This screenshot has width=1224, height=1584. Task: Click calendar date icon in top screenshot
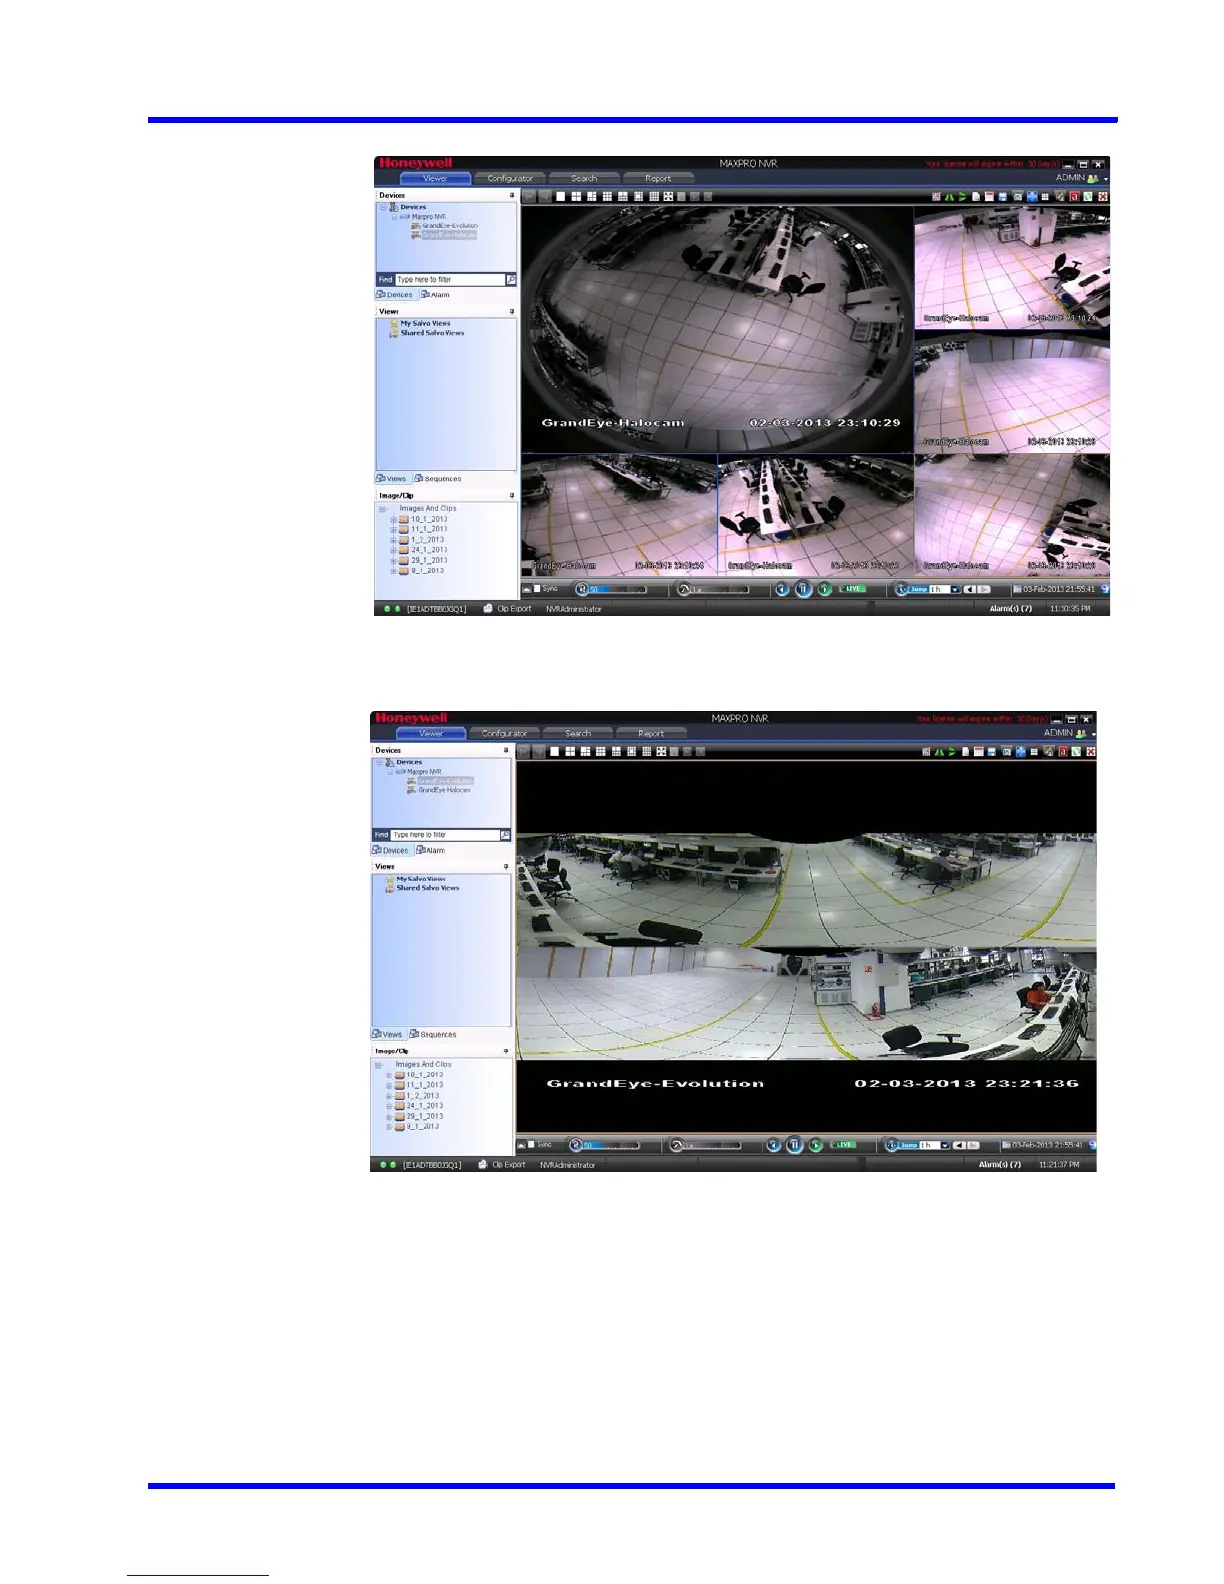tap(1017, 589)
